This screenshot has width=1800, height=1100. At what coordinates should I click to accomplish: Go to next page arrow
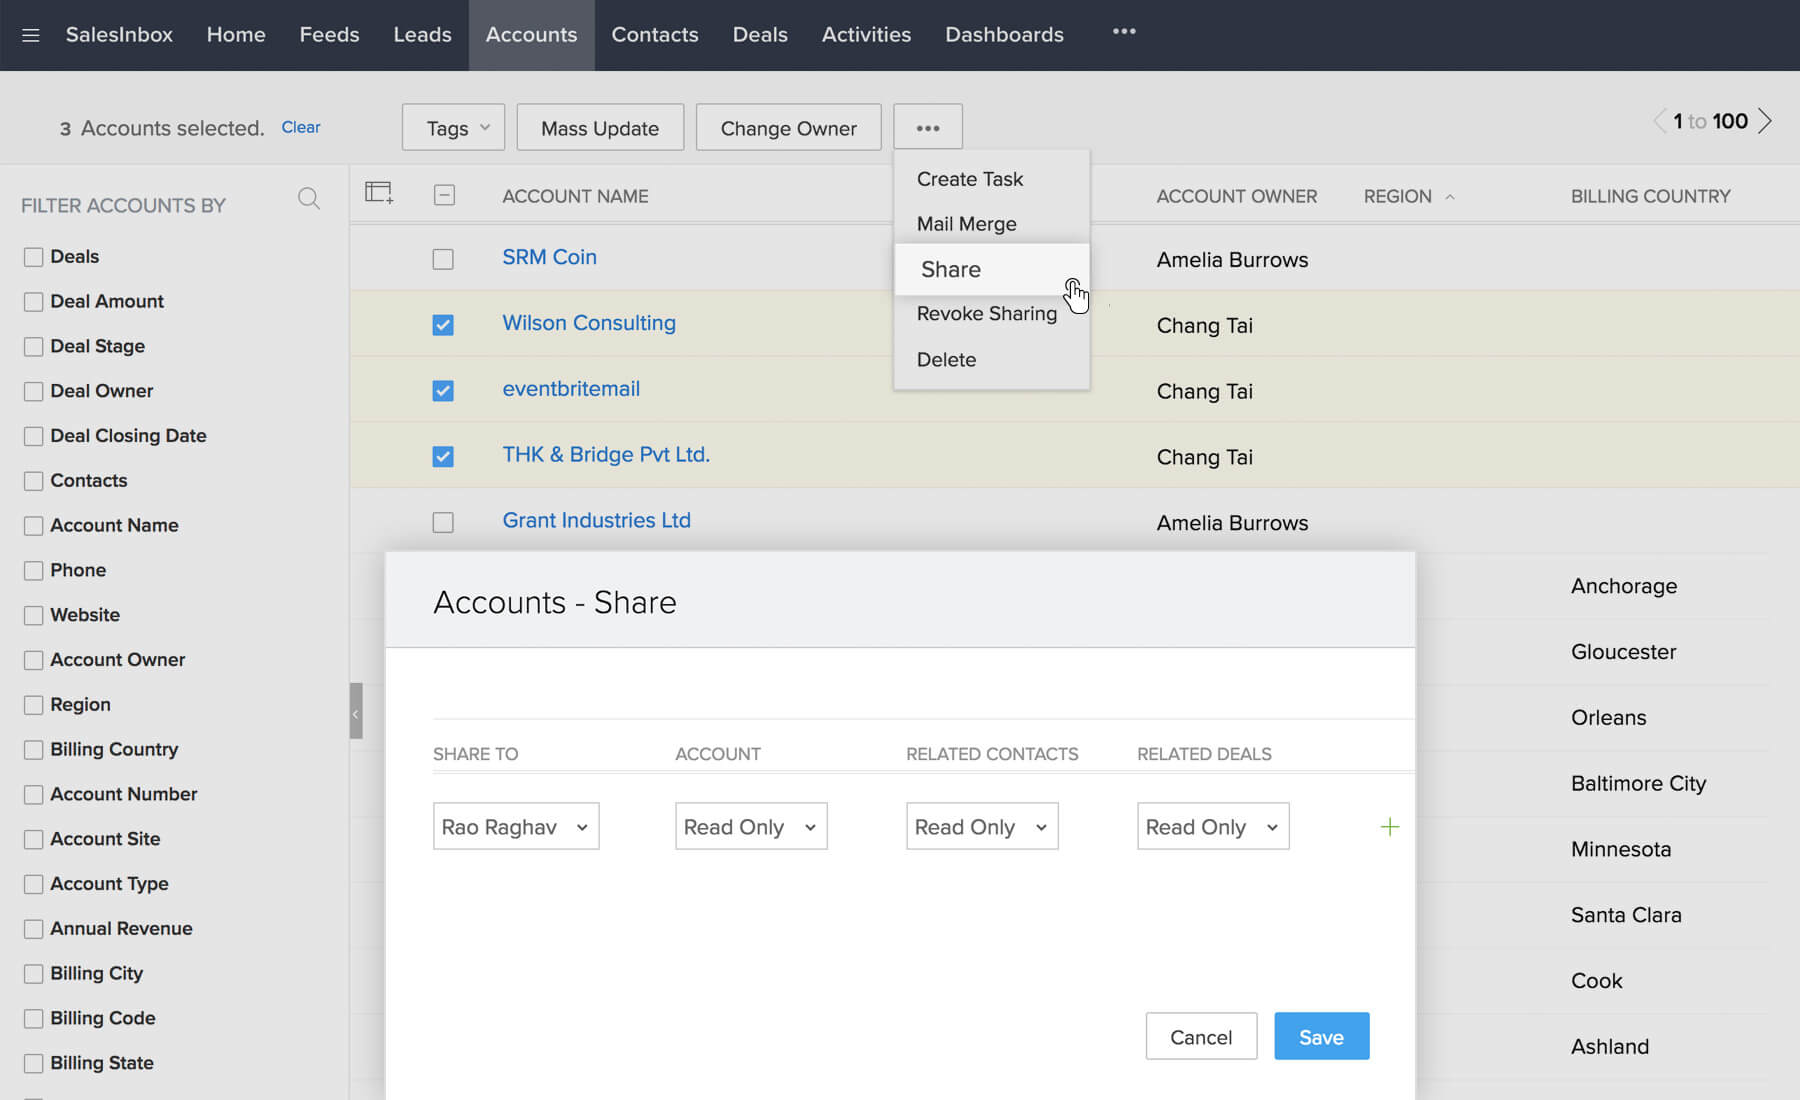pyautogui.click(x=1766, y=121)
